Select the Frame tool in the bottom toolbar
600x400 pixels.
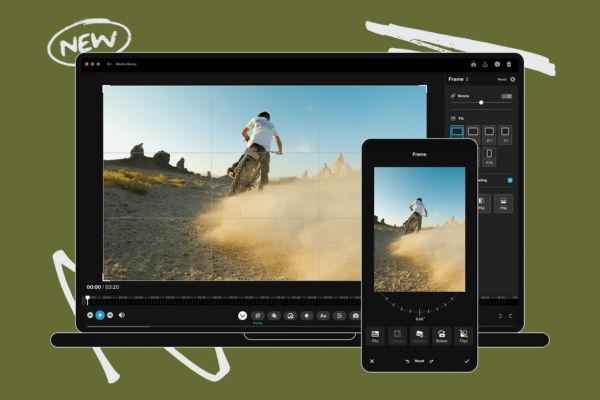257,315
